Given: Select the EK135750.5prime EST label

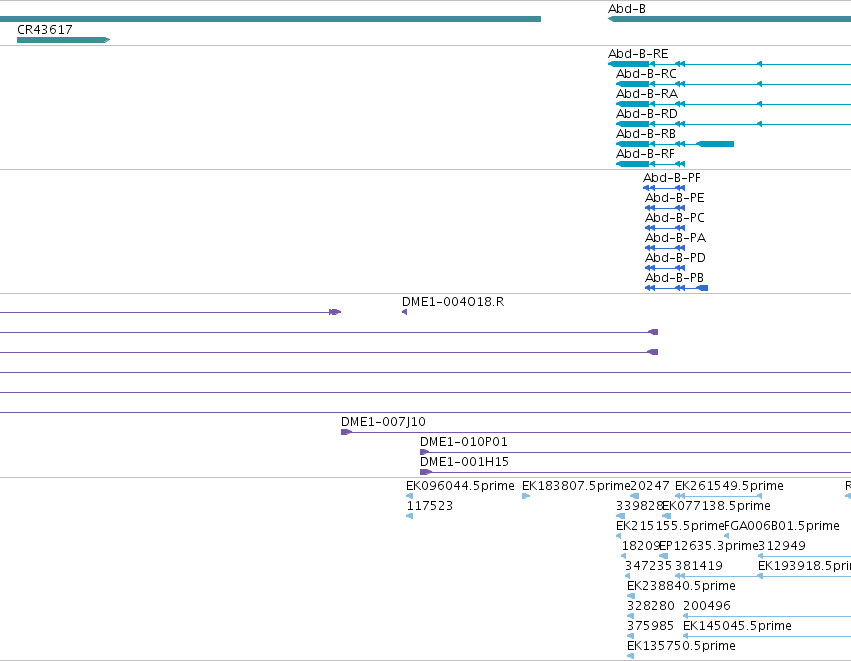Looking at the screenshot, I should 681,647.
